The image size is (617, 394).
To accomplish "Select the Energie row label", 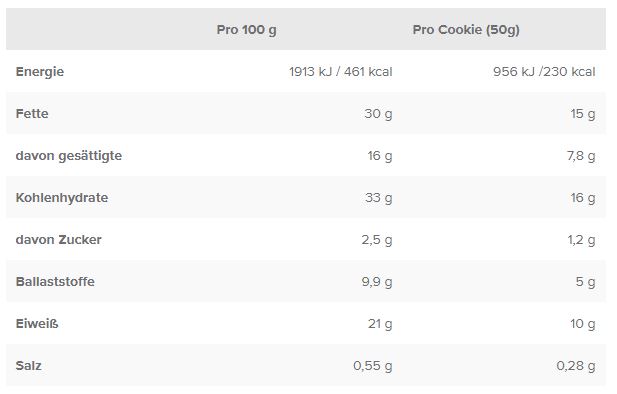I will point(40,72).
